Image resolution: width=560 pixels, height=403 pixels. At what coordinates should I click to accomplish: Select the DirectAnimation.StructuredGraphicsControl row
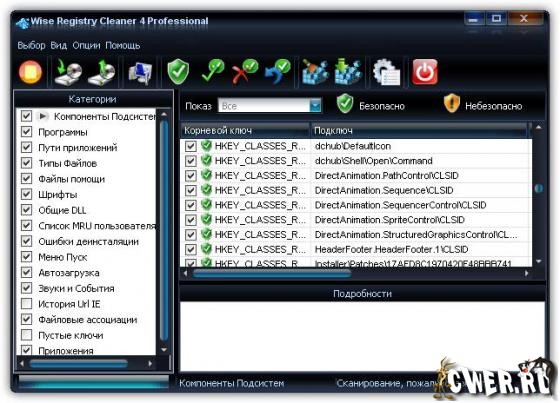tap(356, 234)
